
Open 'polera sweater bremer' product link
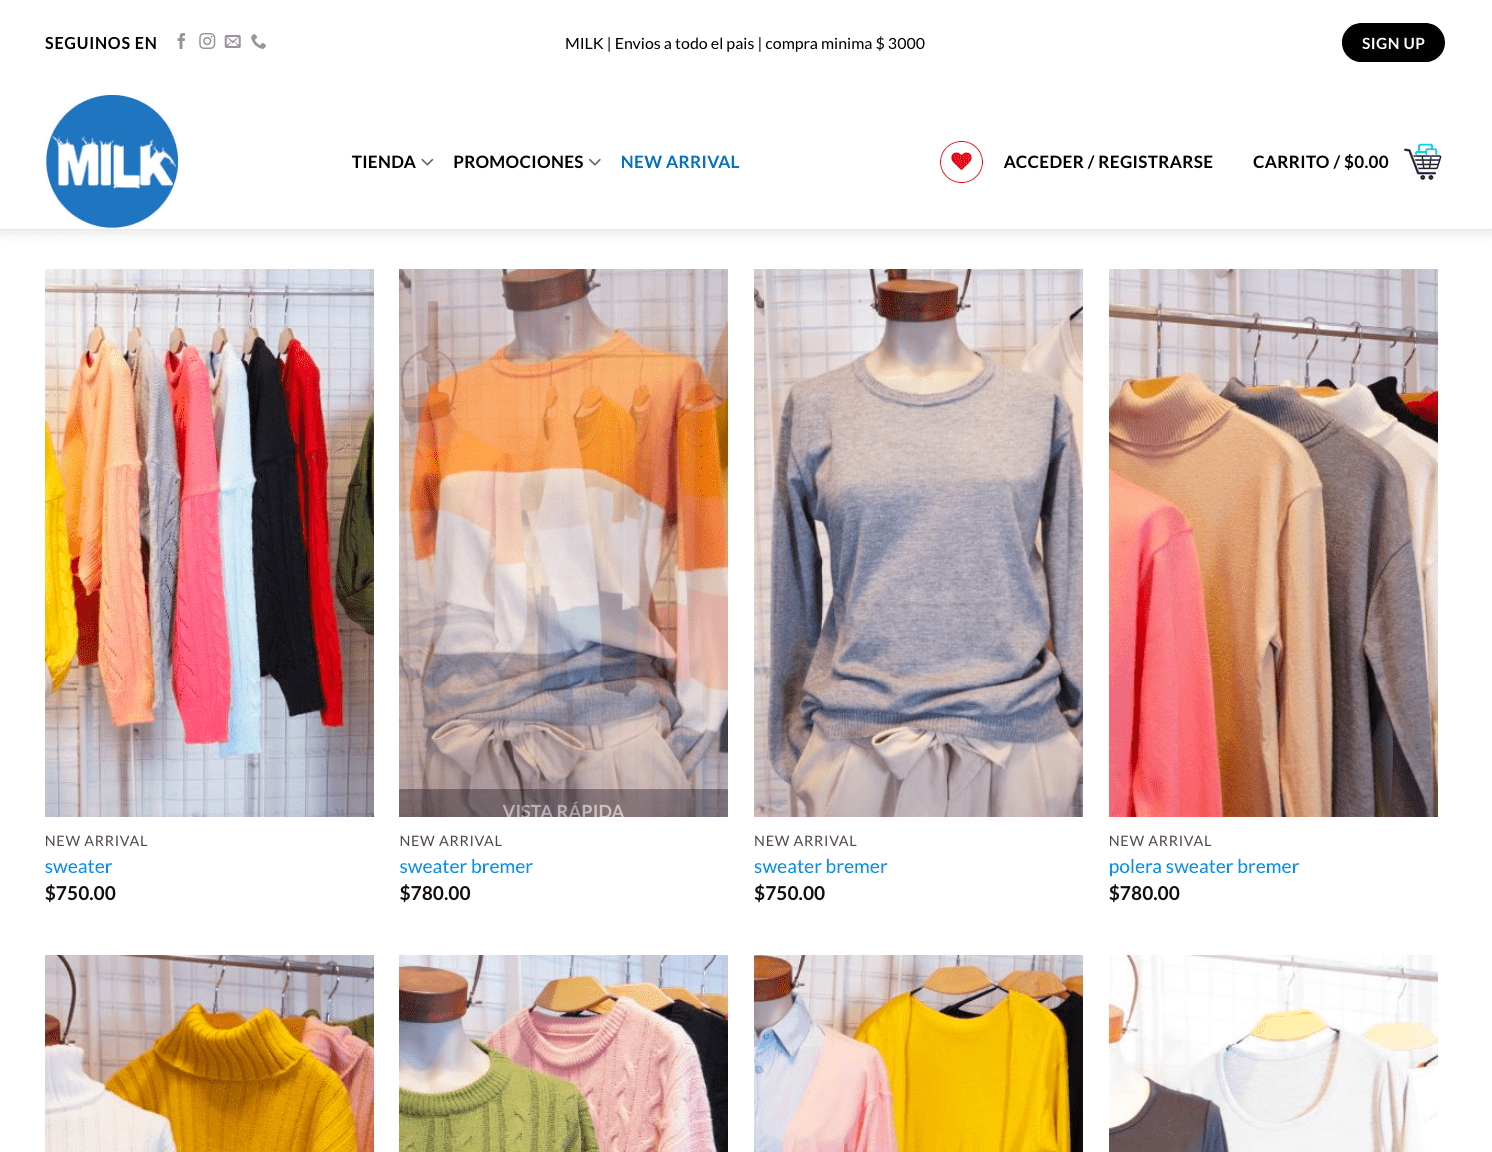coord(1204,867)
